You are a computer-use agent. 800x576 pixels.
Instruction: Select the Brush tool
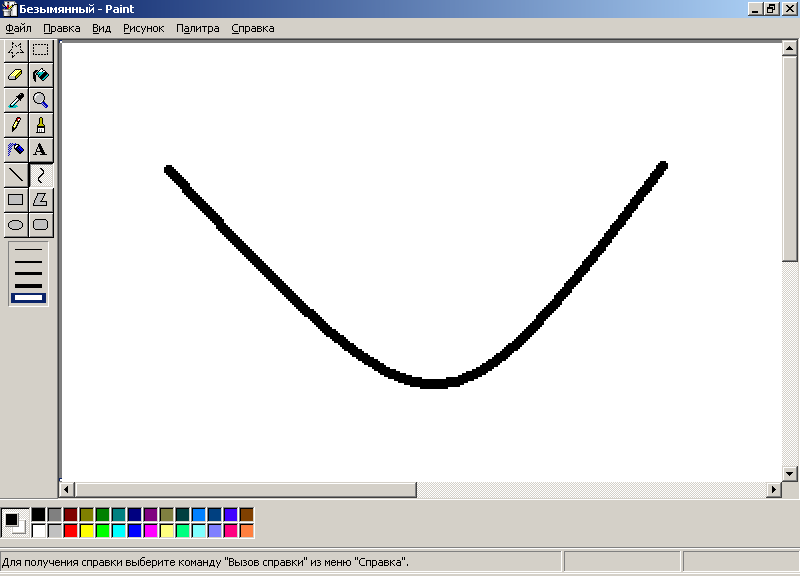41,125
